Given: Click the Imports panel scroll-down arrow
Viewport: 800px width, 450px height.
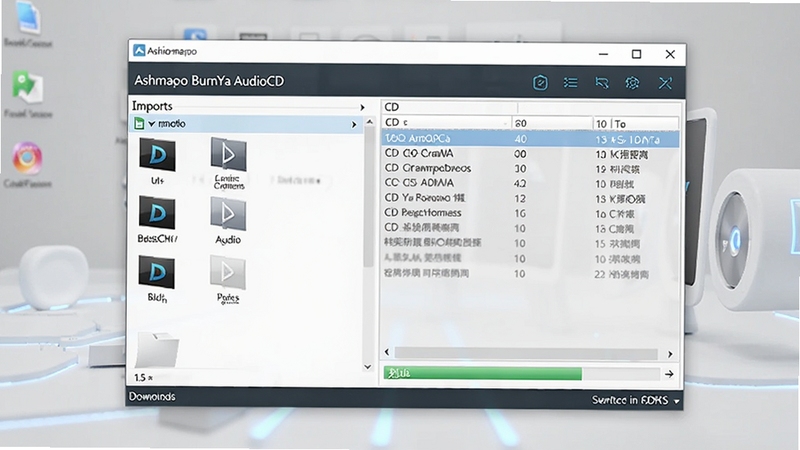Looking at the screenshot, I should [368, 366].
